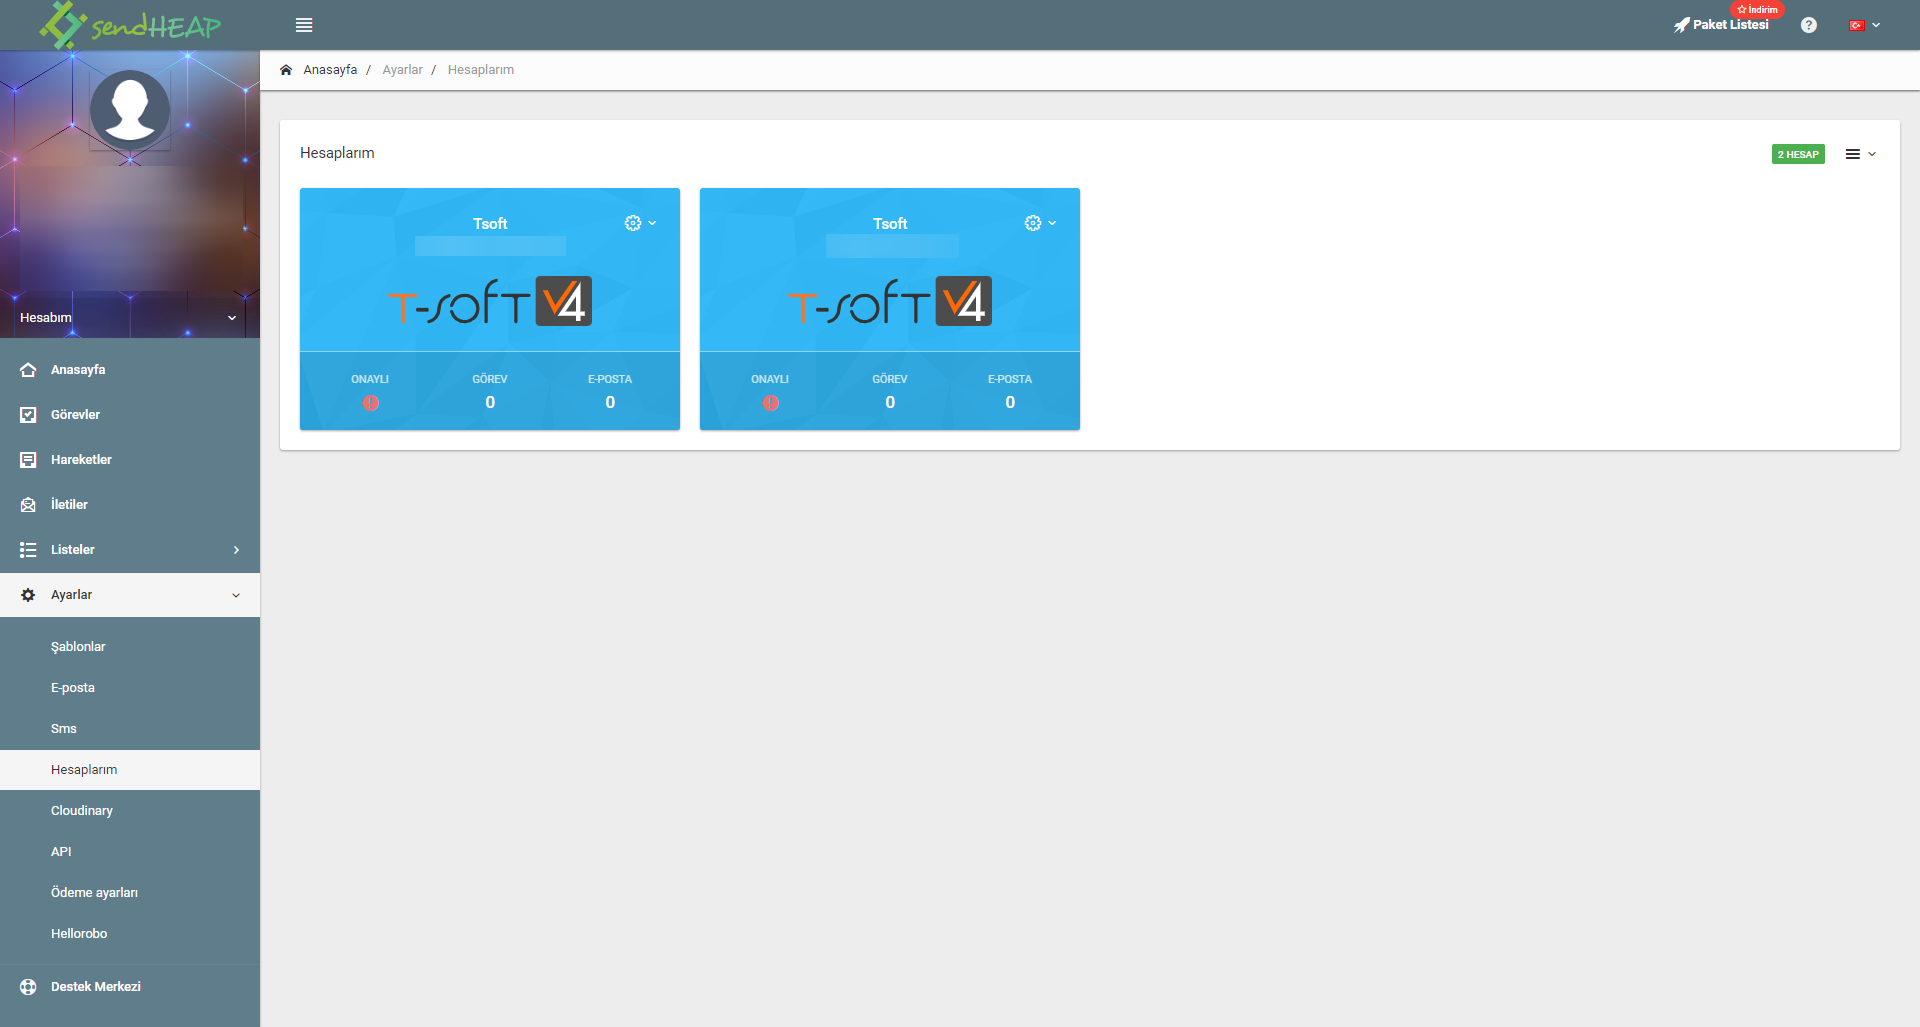Screen dimensions: 1920x1027
Task: Click Hesaplarım breadcrumb text
Action: pyautogui.click(x=481, y=70)
